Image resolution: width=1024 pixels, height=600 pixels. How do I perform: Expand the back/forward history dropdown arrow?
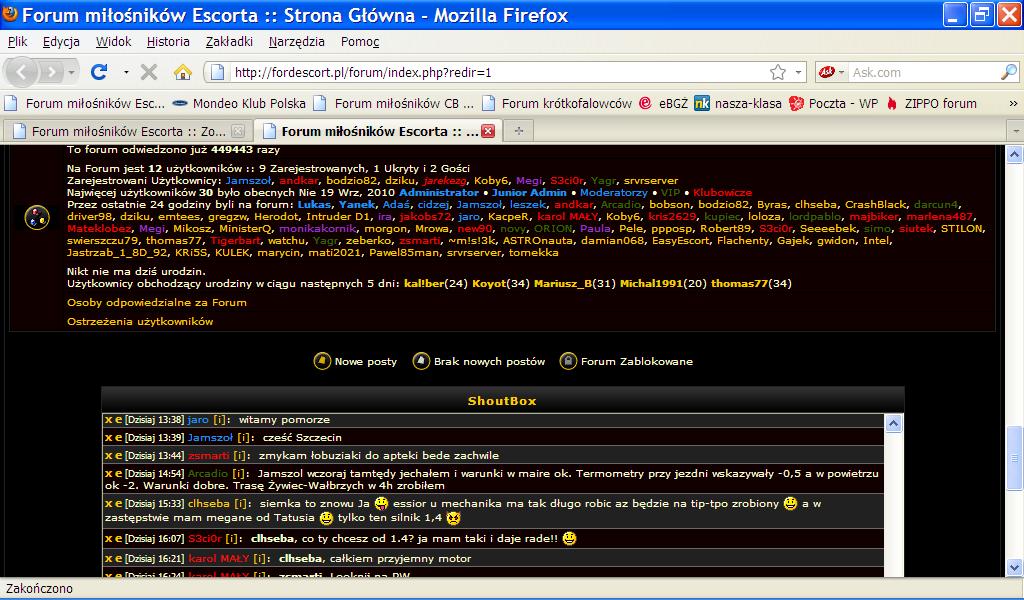click(x=71, y=72)
